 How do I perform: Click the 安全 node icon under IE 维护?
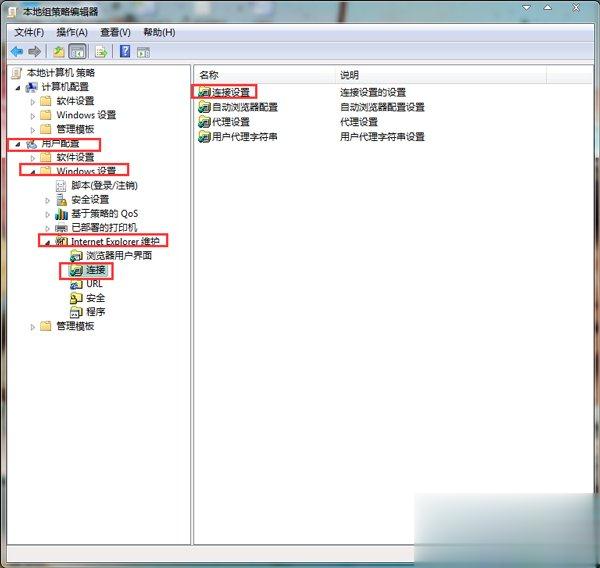tap(76, 298)
